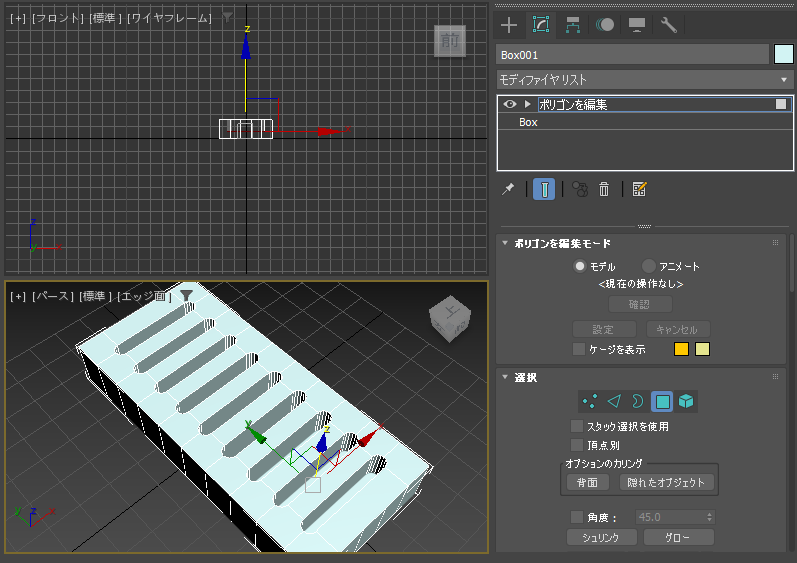797x563 pixels.
Task: Enable the ケージを表示 checkbox
Action: pos(578,349)
